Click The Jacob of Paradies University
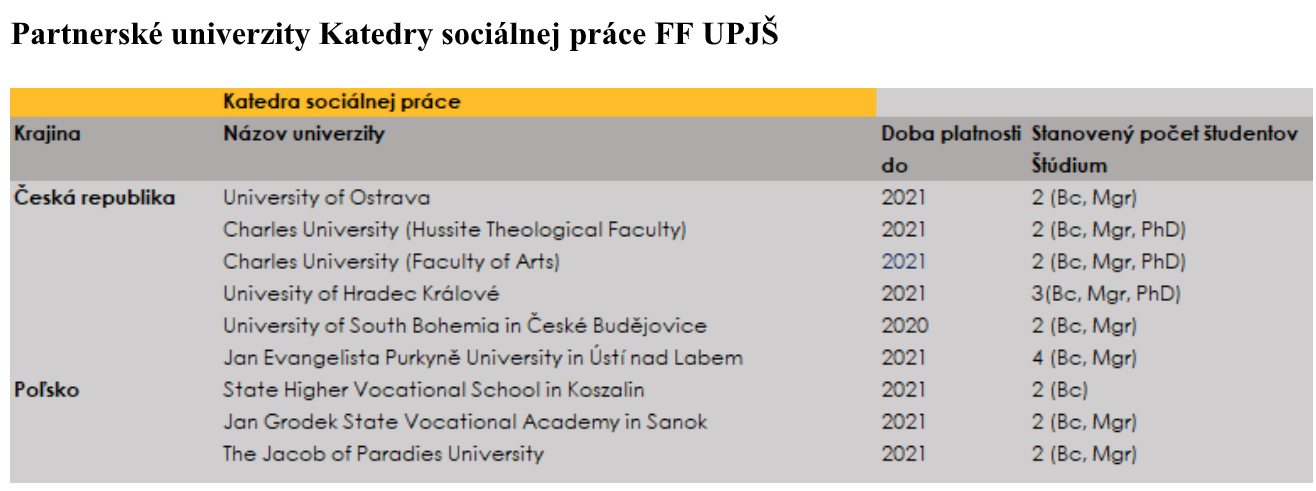Image resolution: width=1316 pixels, height=491 pixels. [x=384, y=454]
